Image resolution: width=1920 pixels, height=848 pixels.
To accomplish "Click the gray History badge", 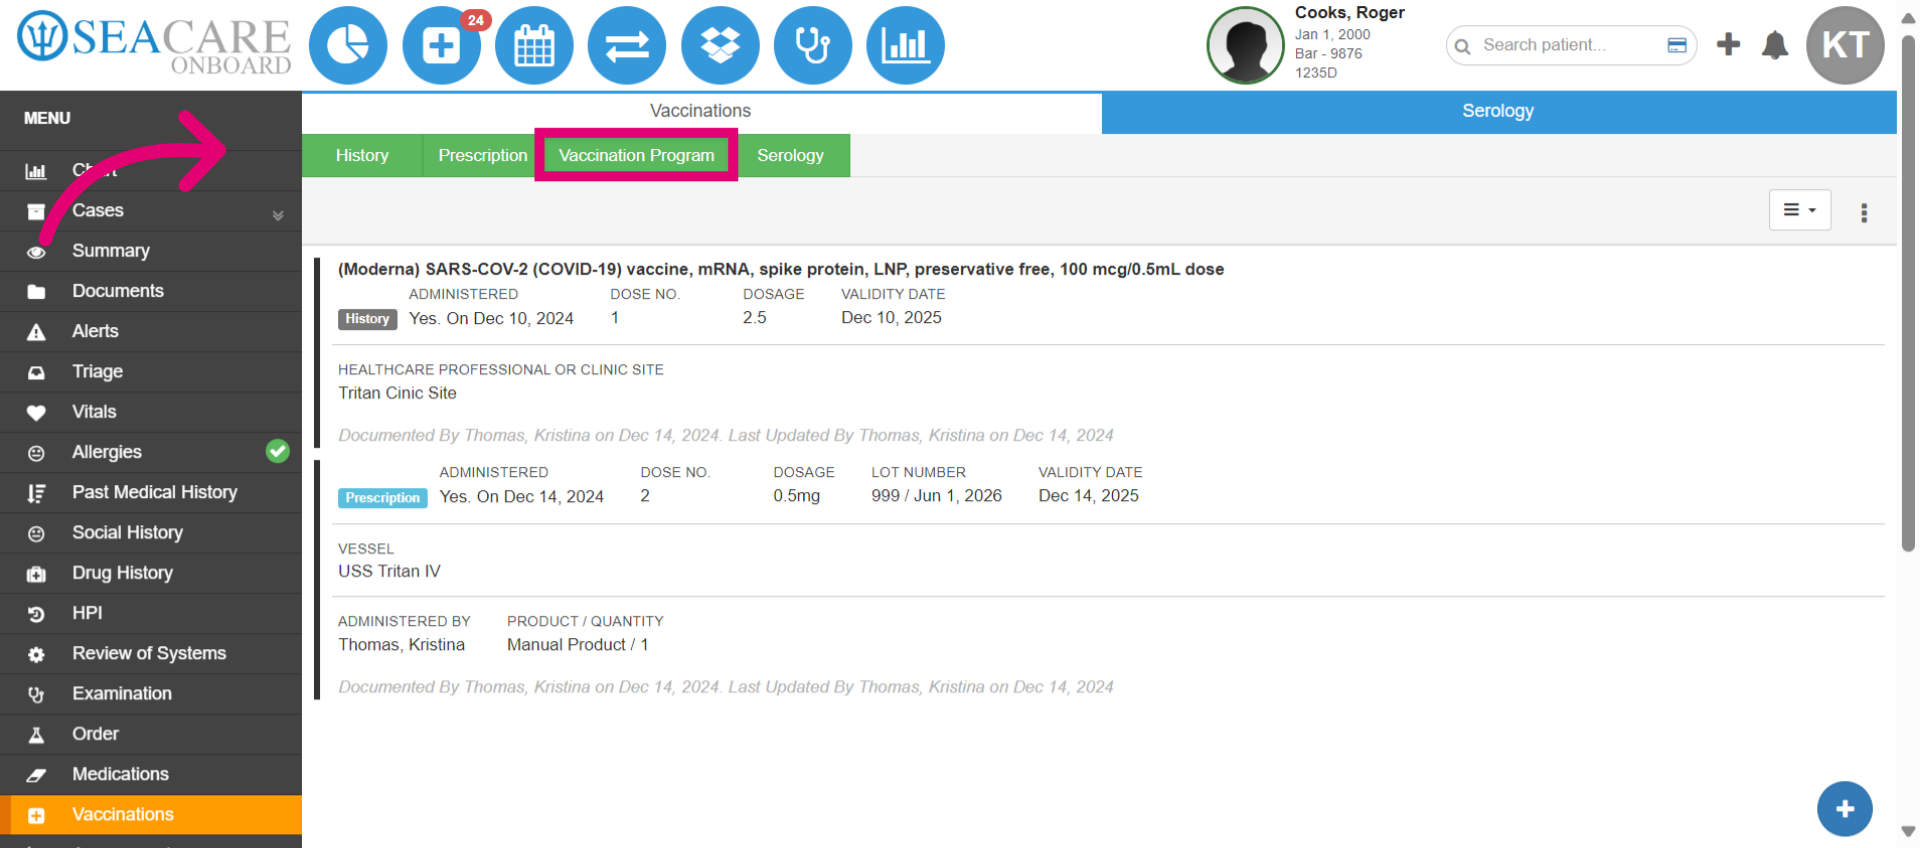I will coord(367,319).
